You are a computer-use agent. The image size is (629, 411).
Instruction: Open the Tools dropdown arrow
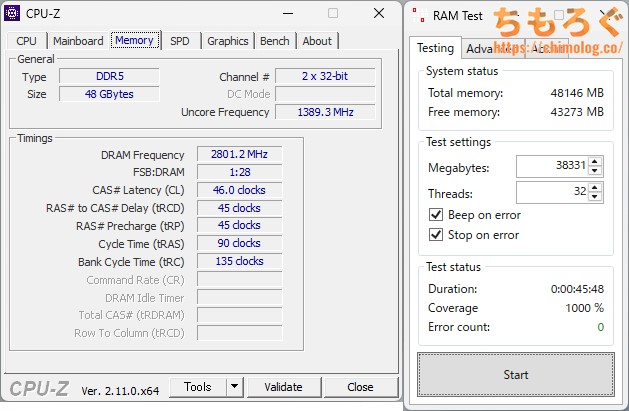pyautogui.click(x=234, y=387)
